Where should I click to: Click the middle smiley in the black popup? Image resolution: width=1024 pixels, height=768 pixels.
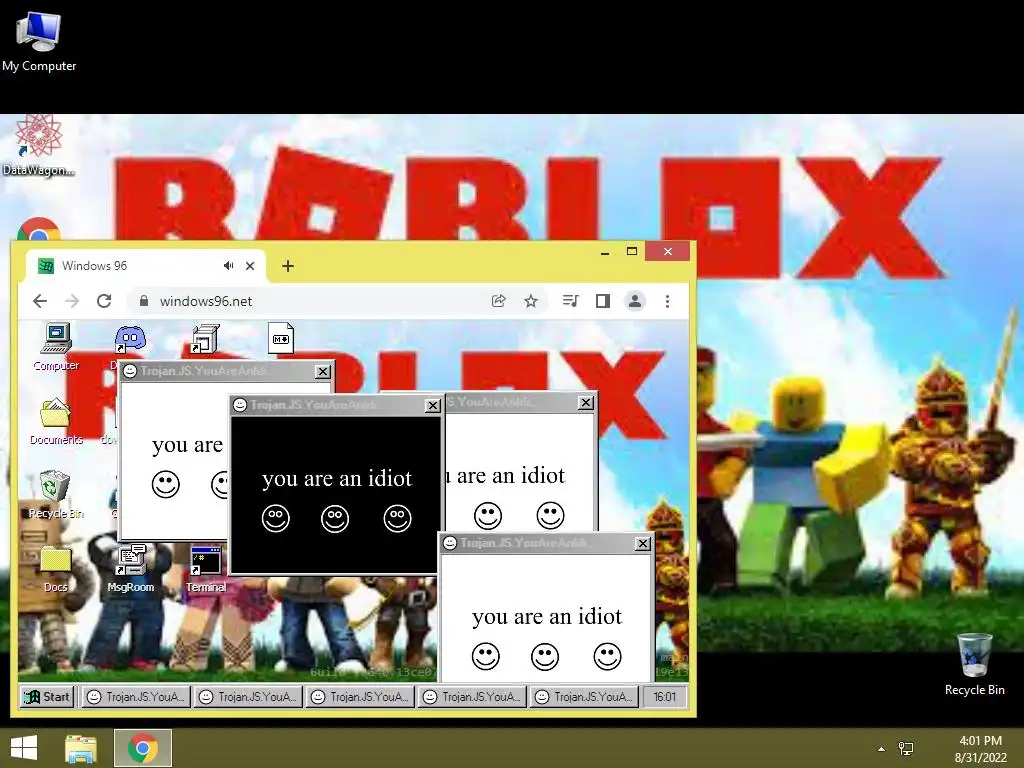click(335, 519)
